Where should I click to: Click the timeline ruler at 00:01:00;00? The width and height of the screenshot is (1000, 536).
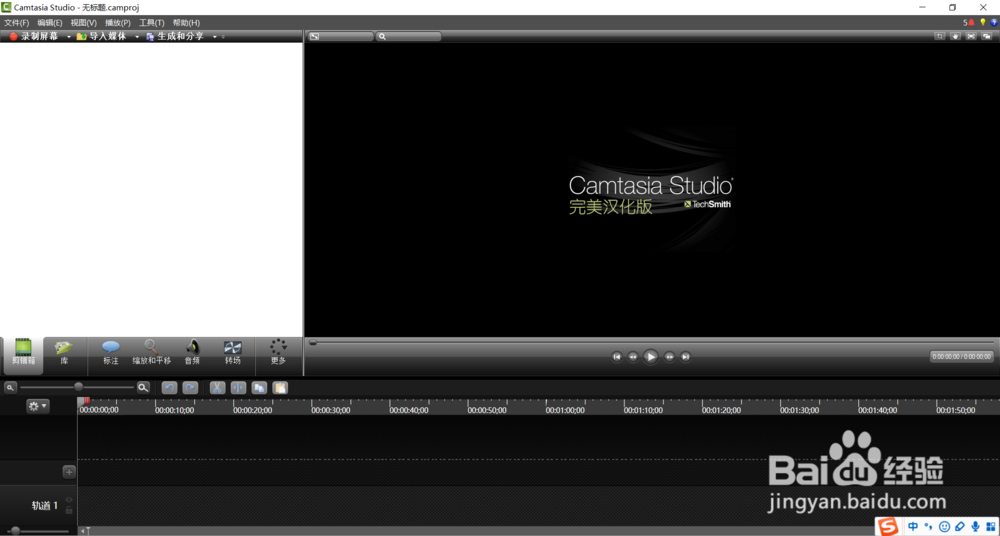click(x=565, y=410)
